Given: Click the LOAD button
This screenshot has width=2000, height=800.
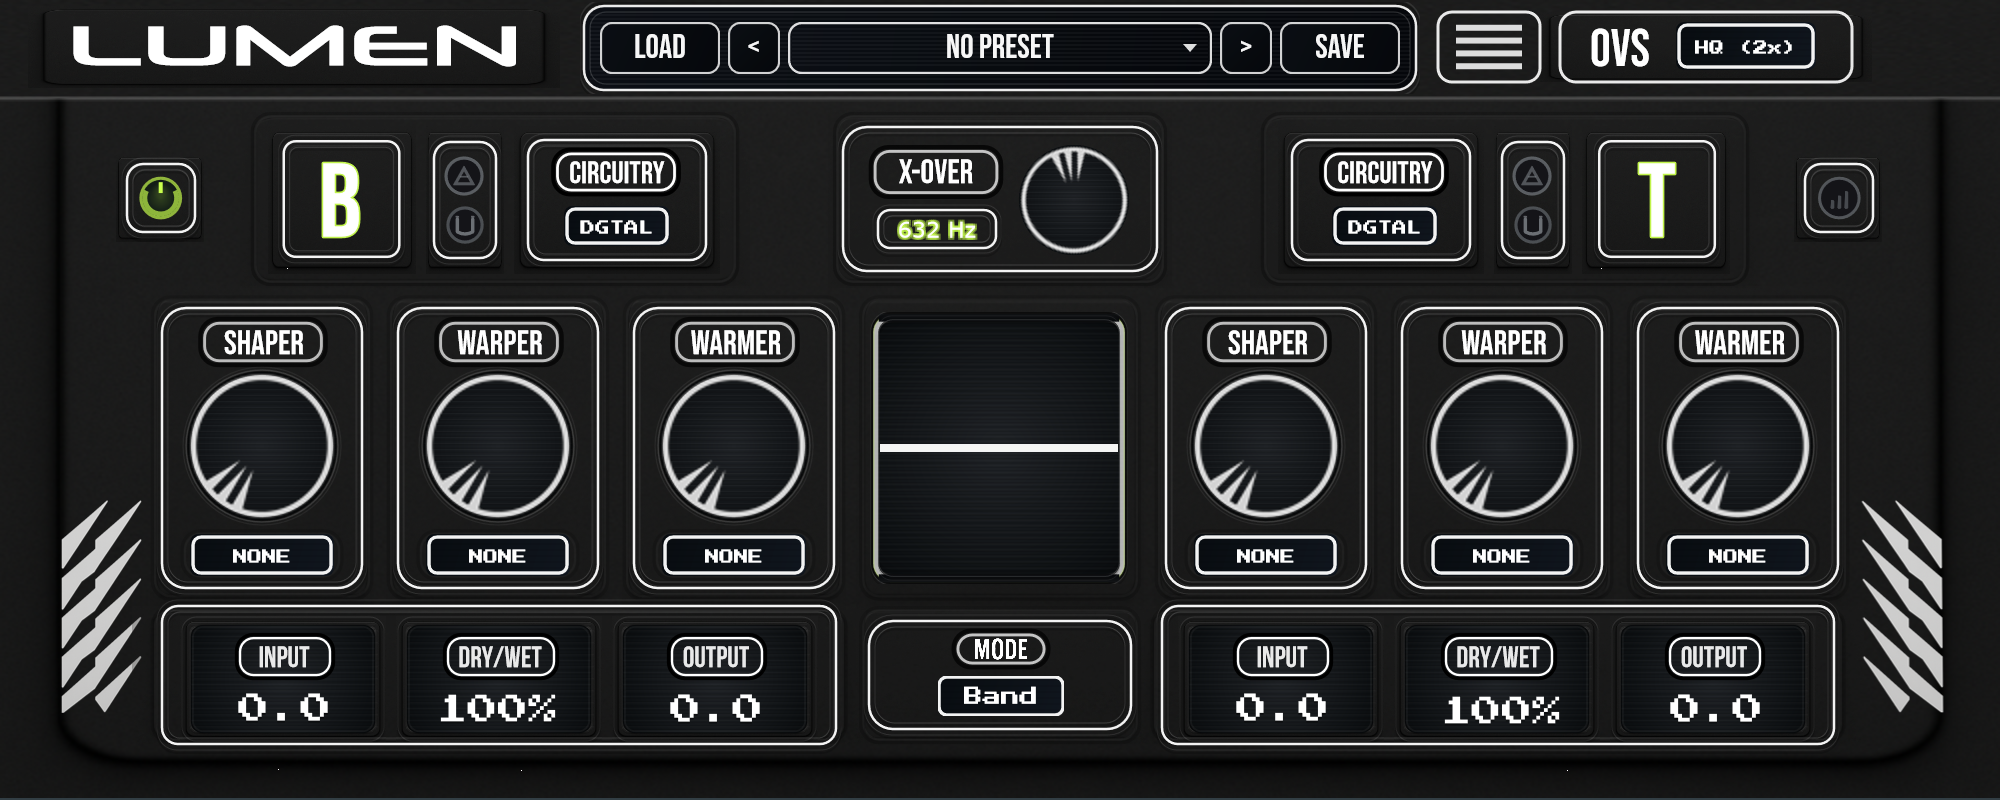Looking at the screenshot, I should click(x=660, y=47).
